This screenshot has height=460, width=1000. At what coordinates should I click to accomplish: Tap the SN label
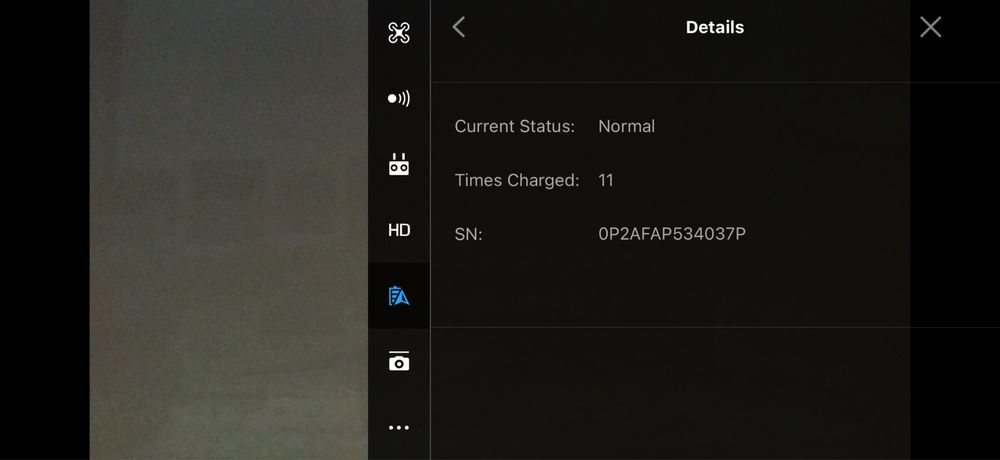point(468,235)
